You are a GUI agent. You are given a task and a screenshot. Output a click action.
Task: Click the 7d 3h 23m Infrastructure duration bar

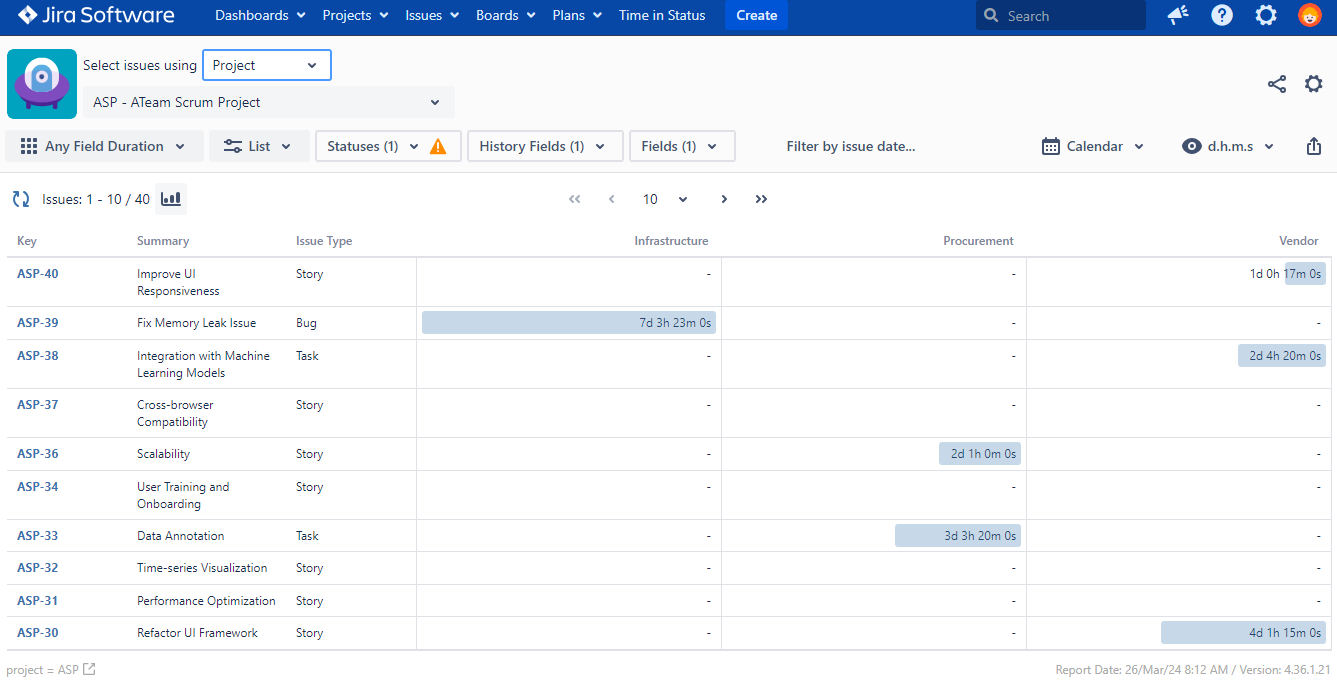(x=569, y=323)
